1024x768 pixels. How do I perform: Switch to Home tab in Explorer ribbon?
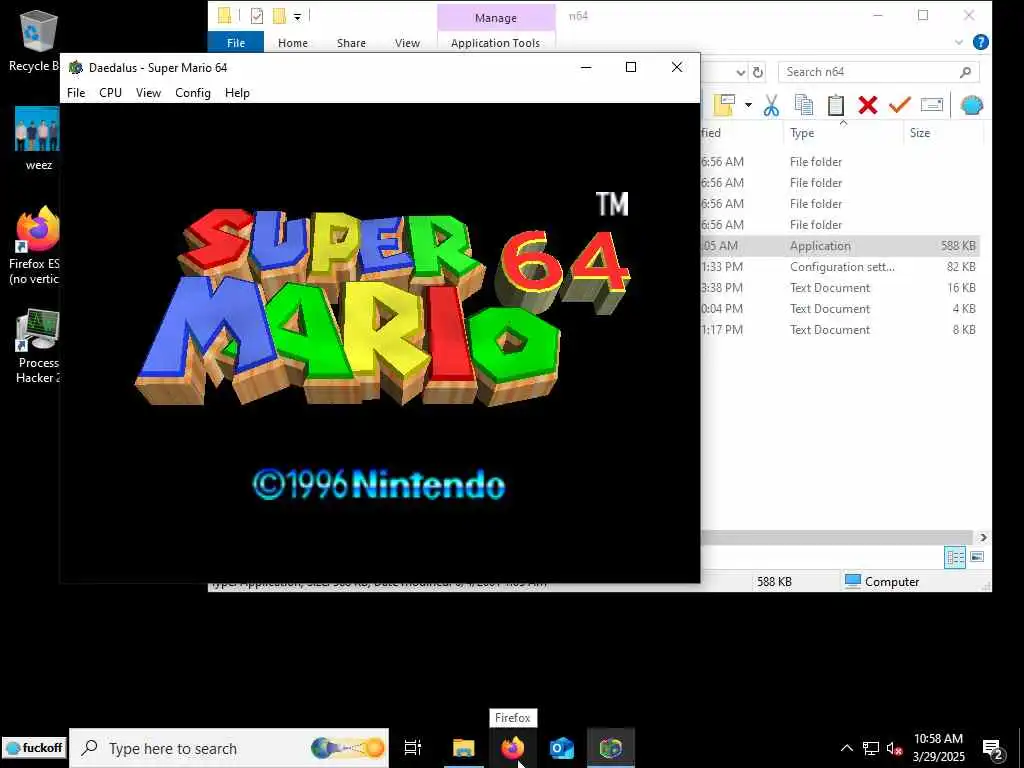pyautogui.click(x=293, y=42)
